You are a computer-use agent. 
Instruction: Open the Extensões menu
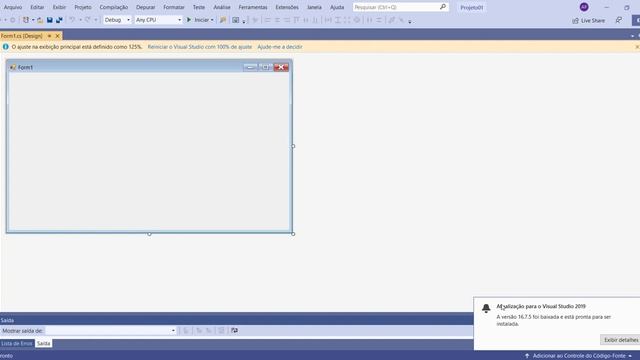click(x=287, y=7)
